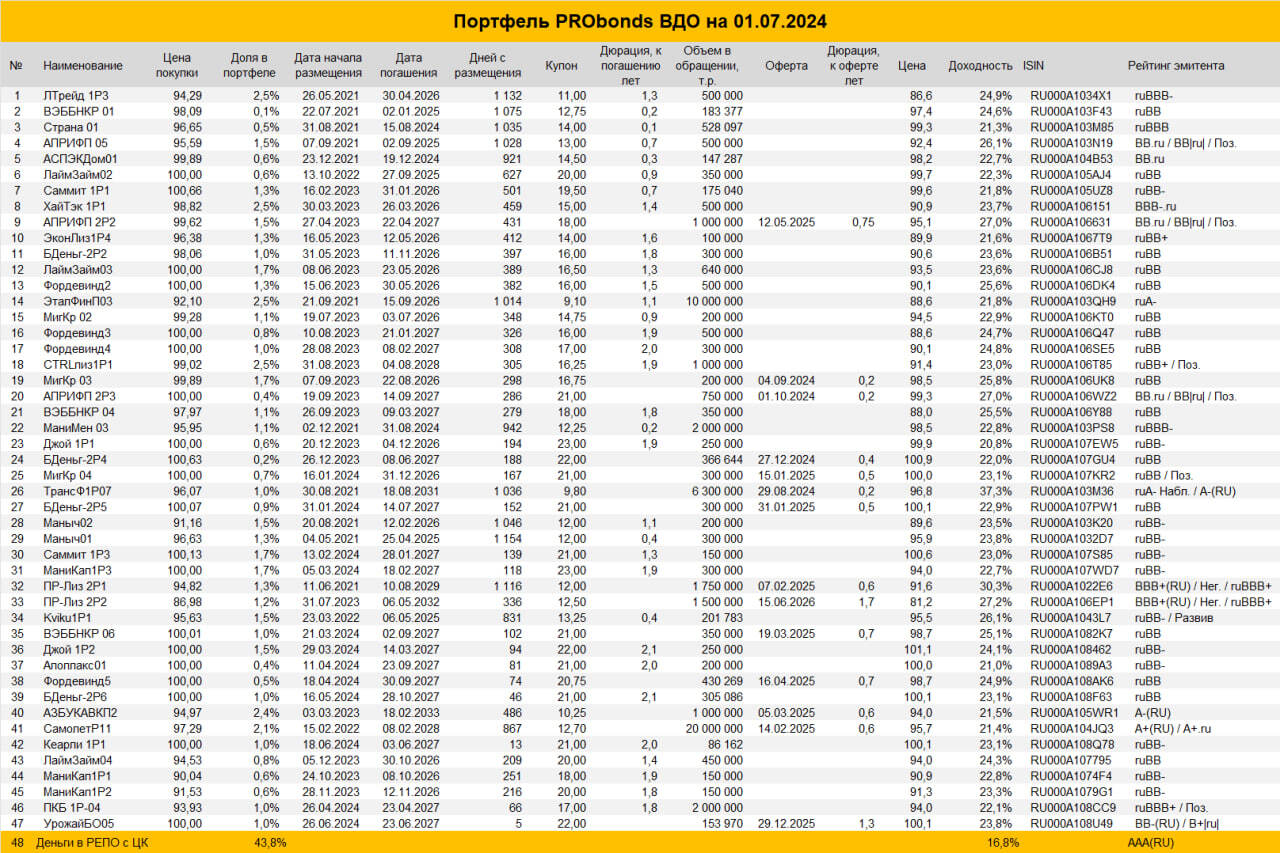Click the footer yield '16,8%'
1280x853 pixels.
1003,842
